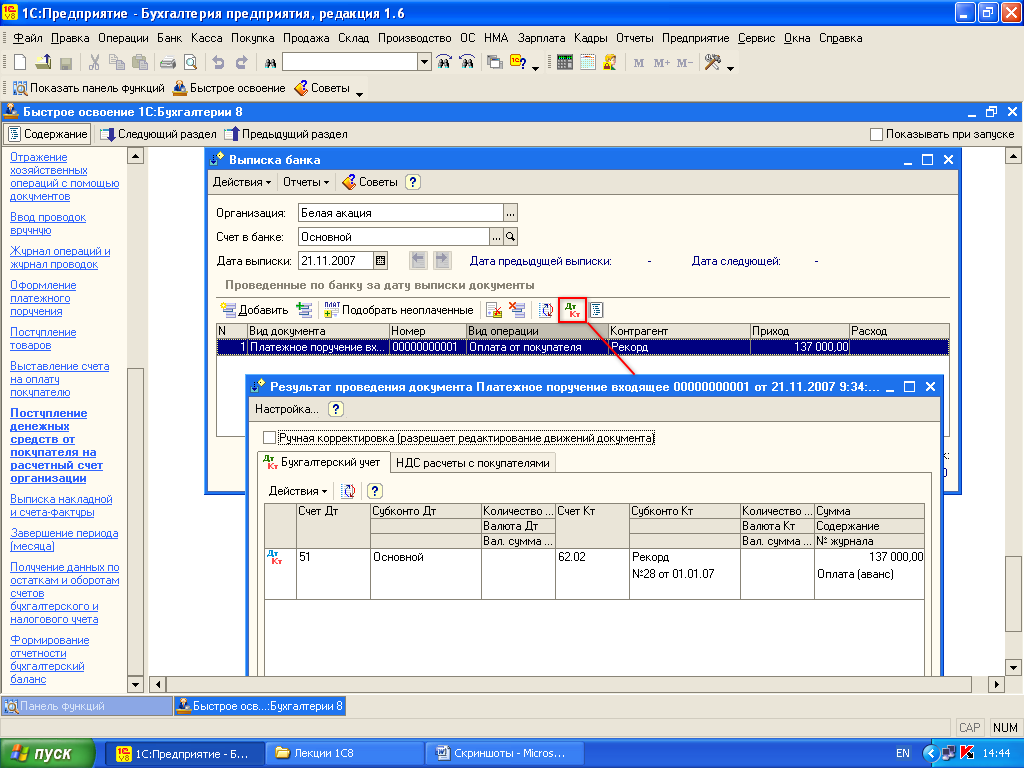Toggle Ручная корректировка checkbox

pos(269,438)
